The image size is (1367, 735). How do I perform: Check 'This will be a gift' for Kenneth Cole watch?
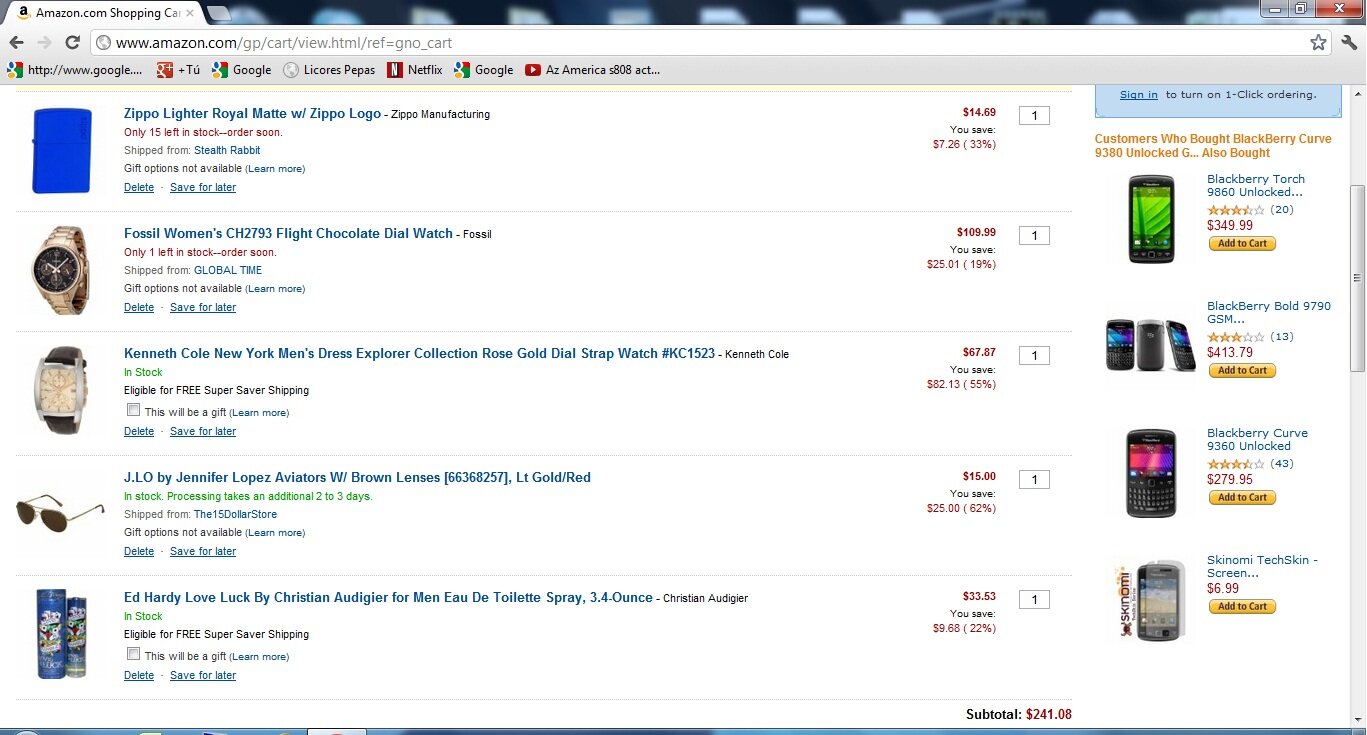[133, 410]
